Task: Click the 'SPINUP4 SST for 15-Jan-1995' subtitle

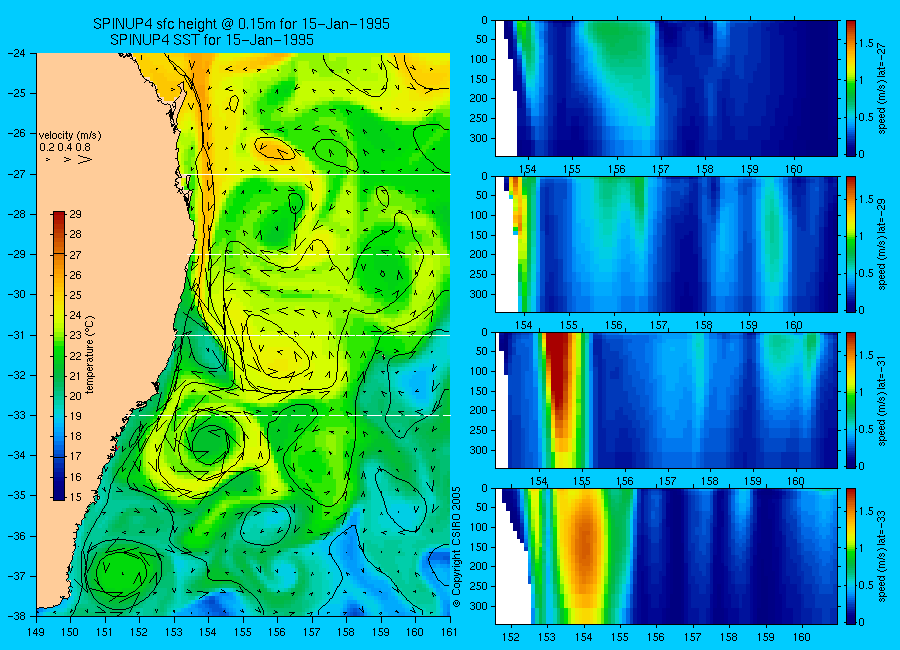Action: coord(212,40)
